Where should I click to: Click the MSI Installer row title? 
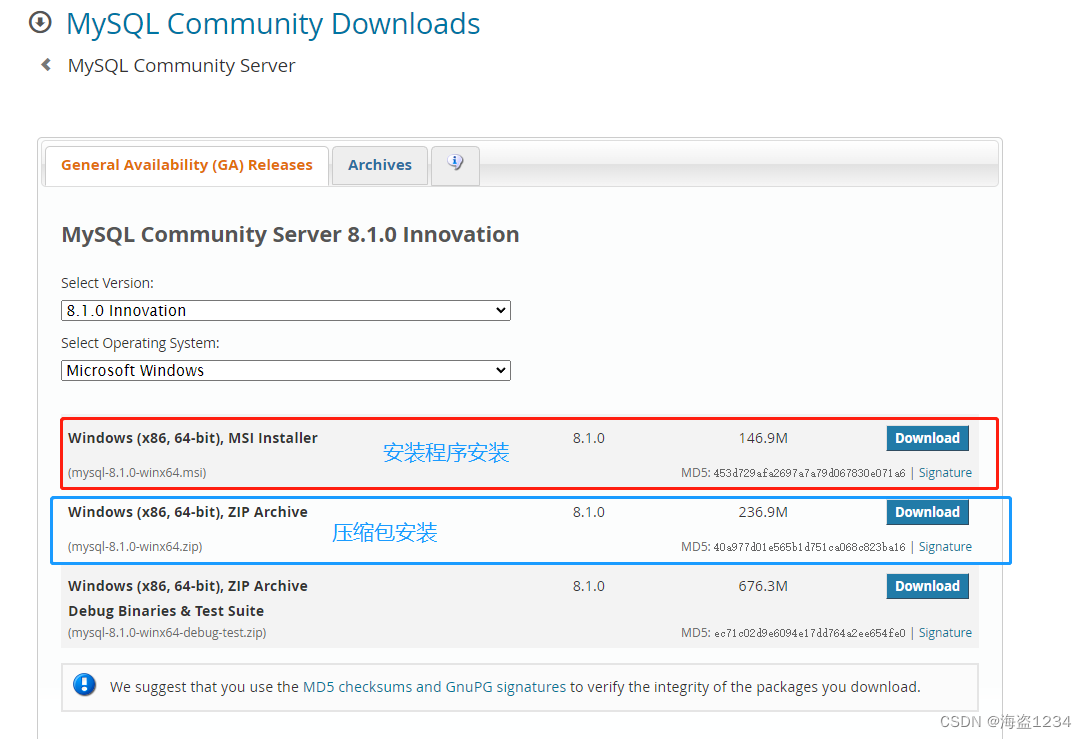coord(193,438)
